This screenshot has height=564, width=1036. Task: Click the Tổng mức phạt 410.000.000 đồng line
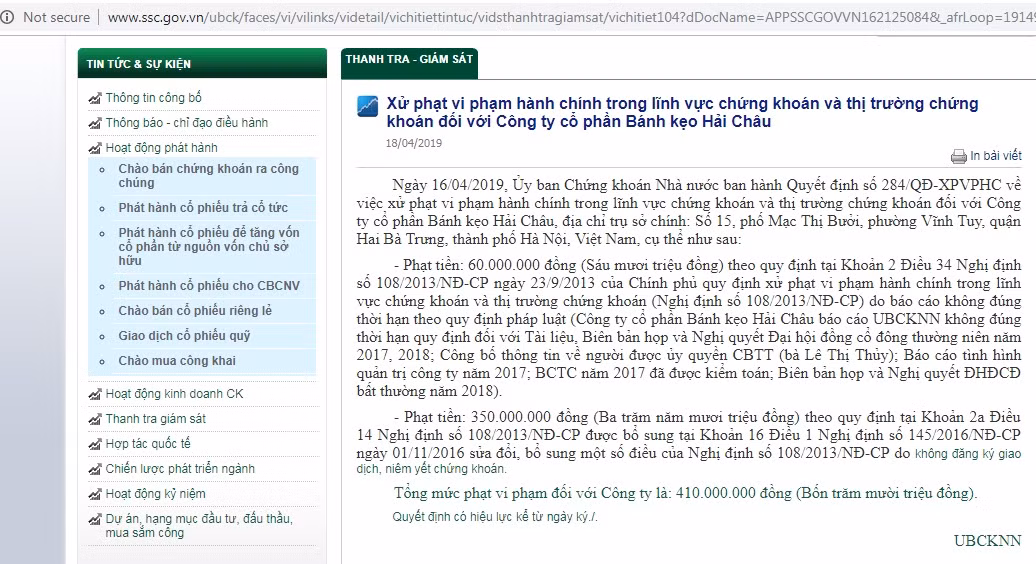(686, 493)
